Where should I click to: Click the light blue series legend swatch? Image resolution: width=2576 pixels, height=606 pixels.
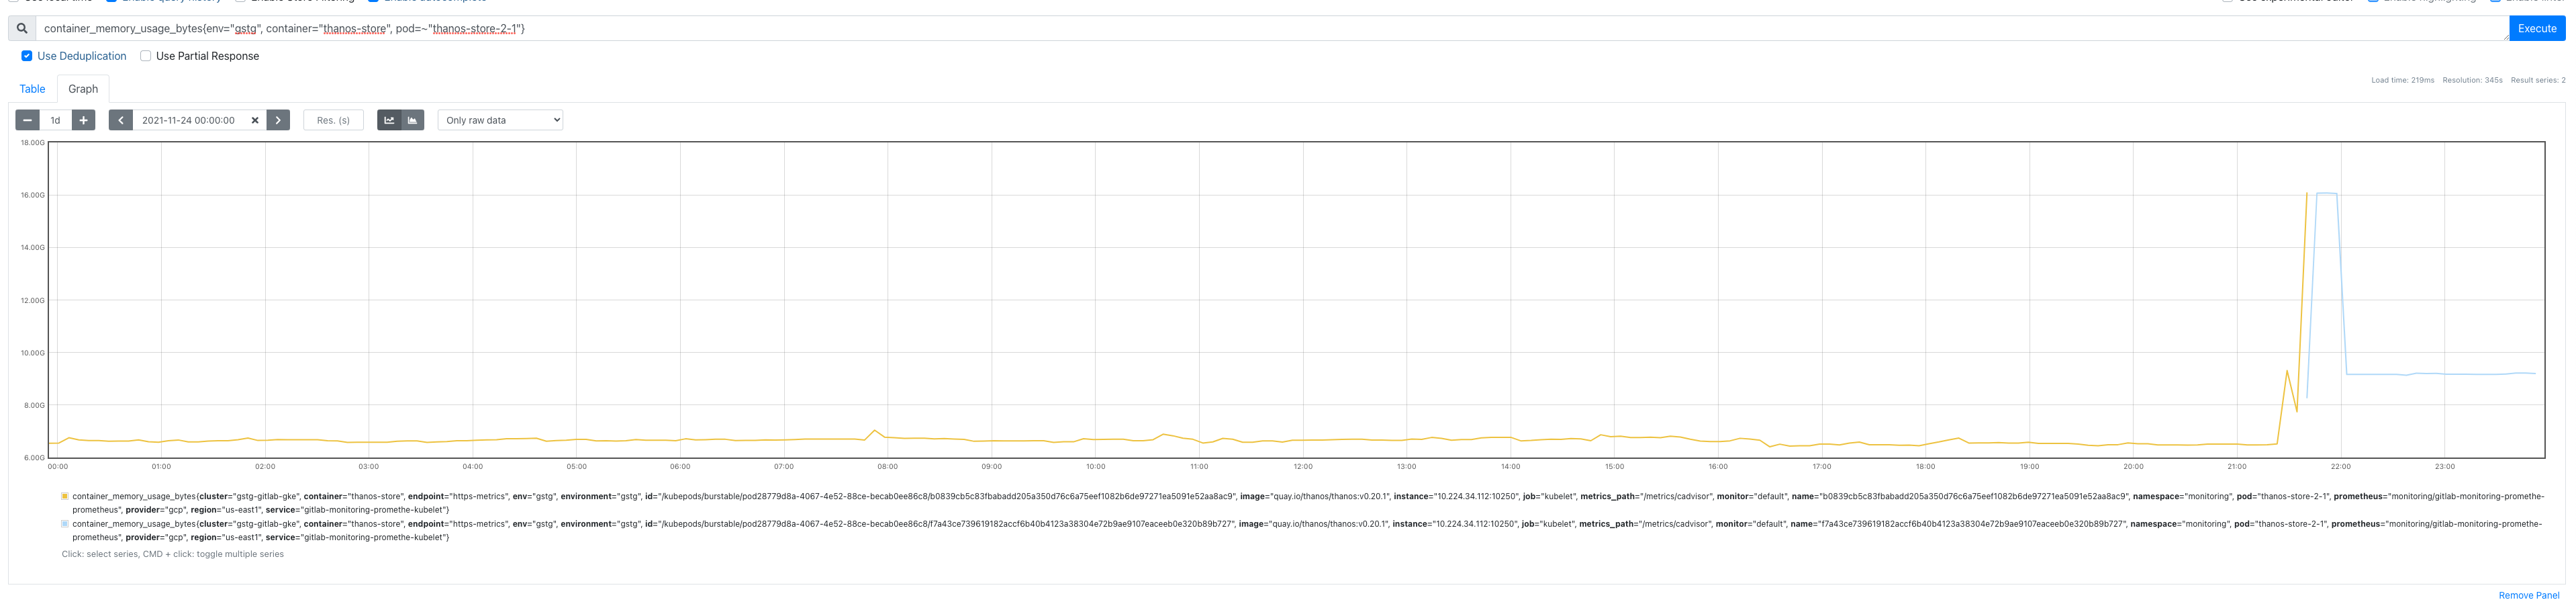pyautogui.click(x=65, y=524)
